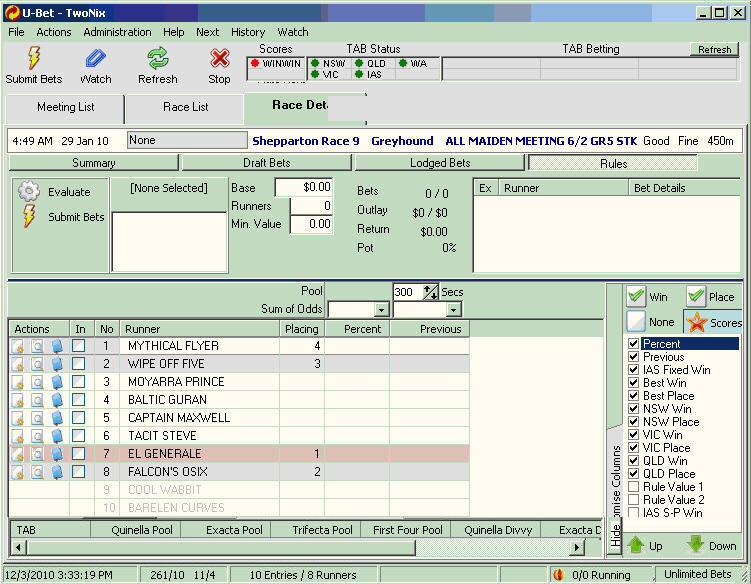Image resolution: width=751 pixels, height=584 pixels.
Task: Click the lightning icon beside Submit Bets in panel
Action: (29, 216)
